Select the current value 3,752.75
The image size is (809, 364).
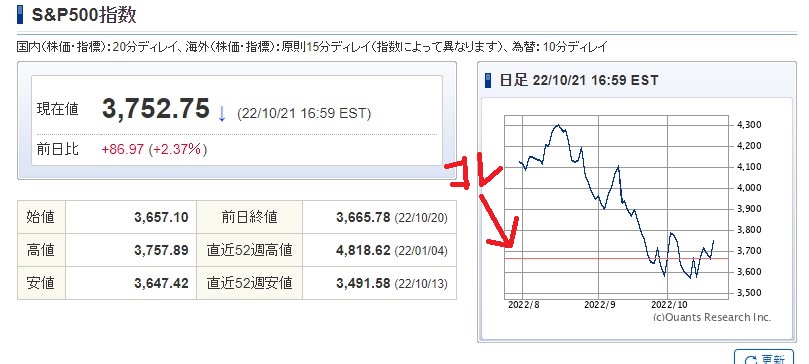(x=156, y=109)
